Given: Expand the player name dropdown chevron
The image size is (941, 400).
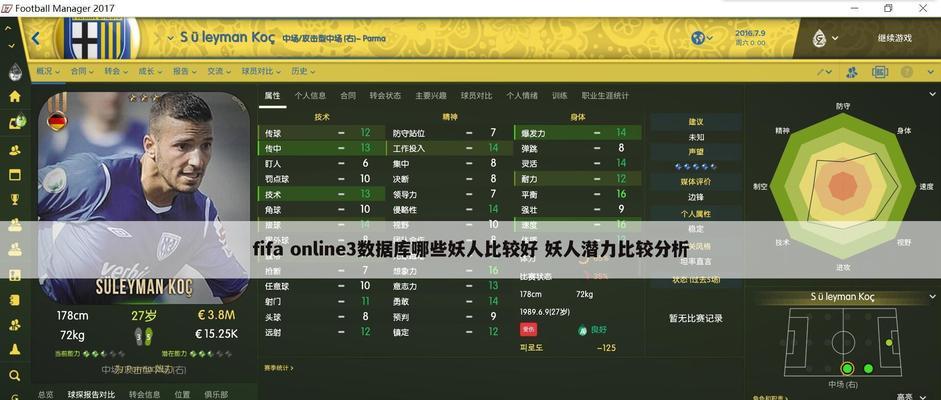Looking at the screenshot, I should click(x=171, y=38).
